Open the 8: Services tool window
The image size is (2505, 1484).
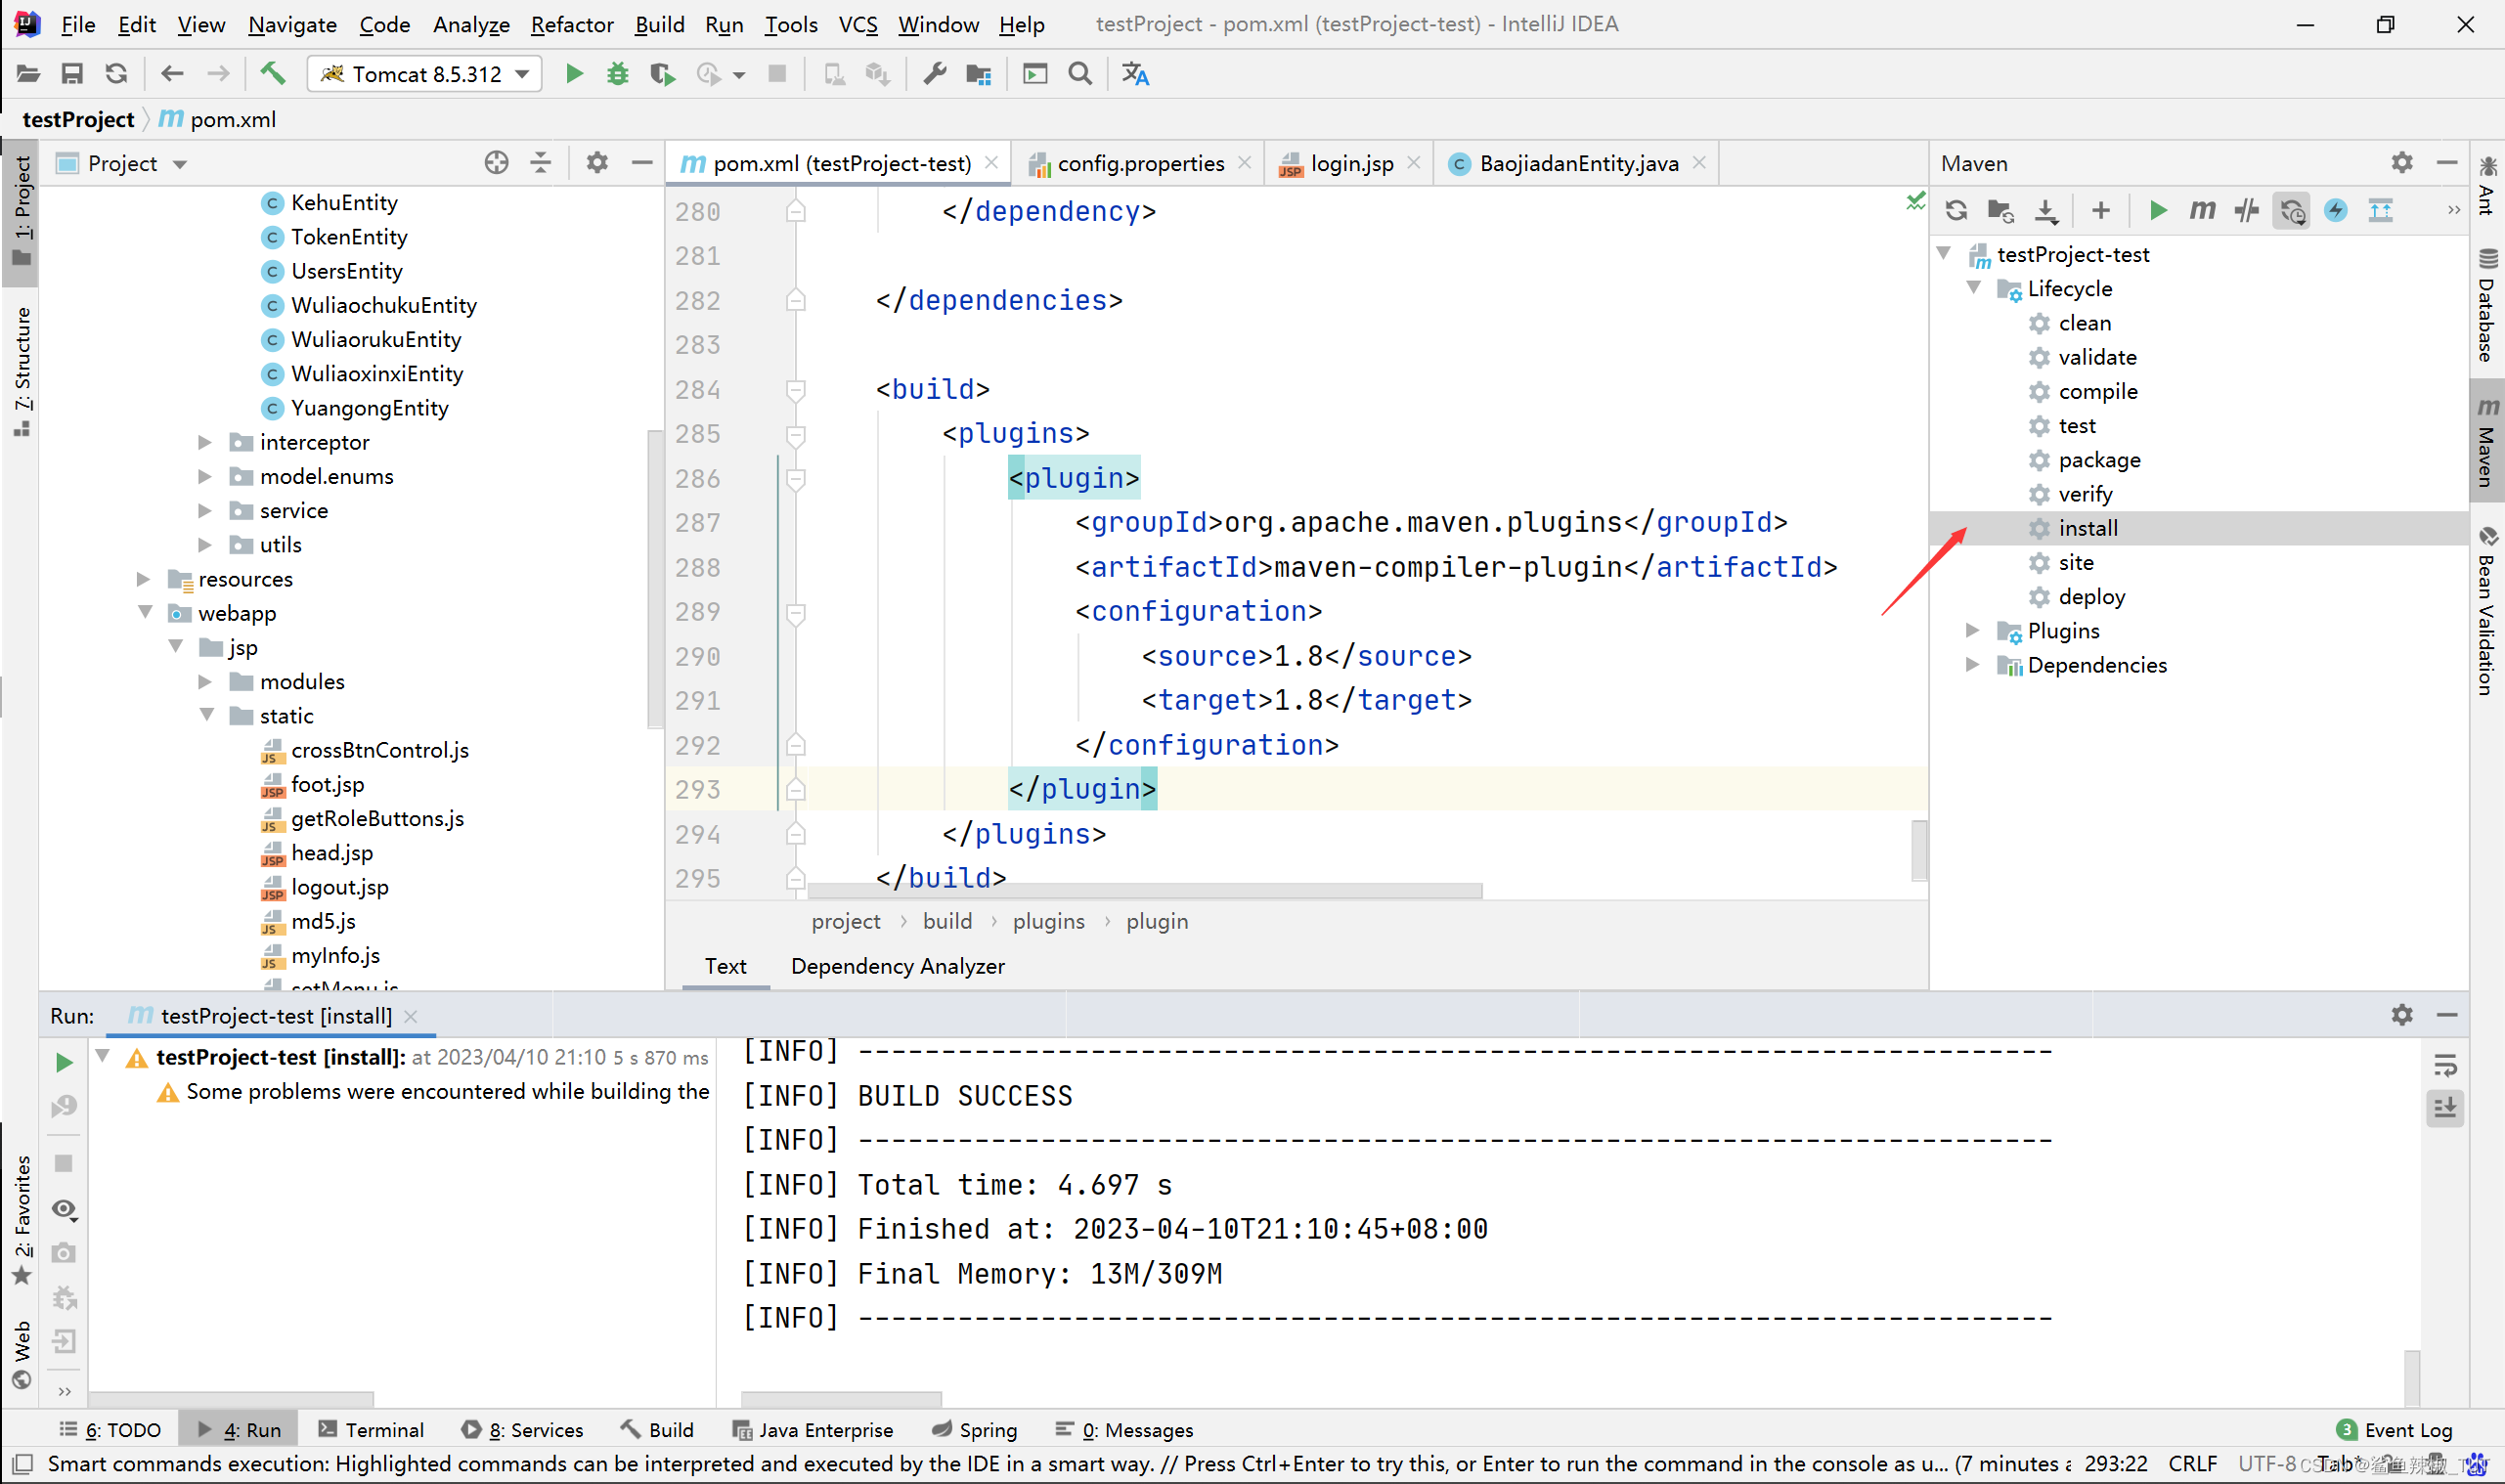522,1430
